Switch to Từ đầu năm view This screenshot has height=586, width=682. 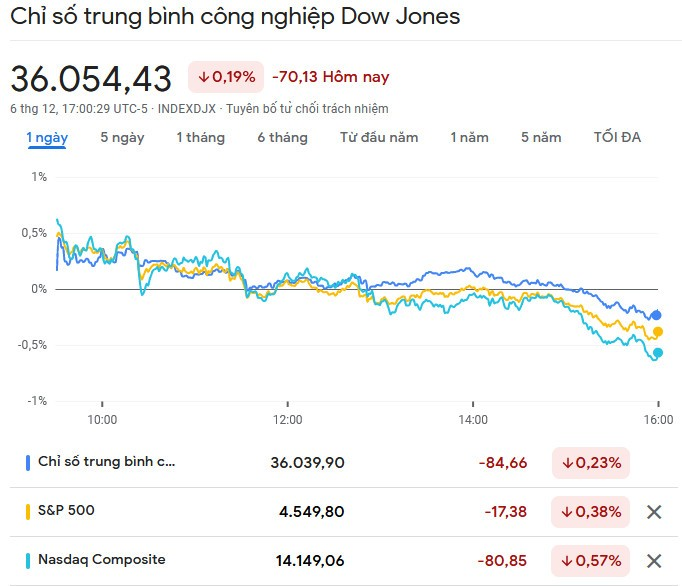pos(379,138)
